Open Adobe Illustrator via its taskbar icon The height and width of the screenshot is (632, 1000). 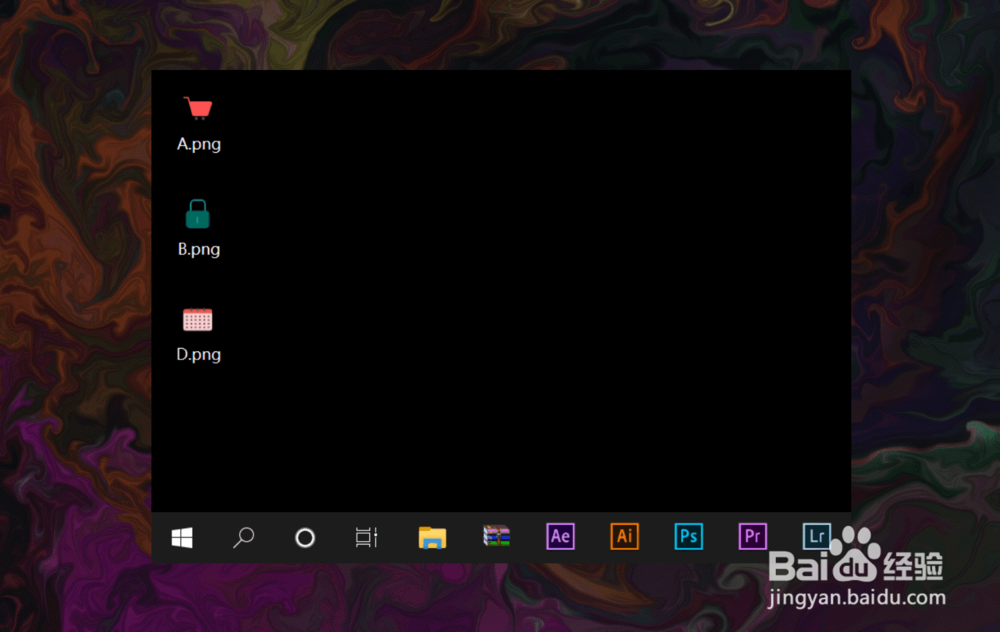click(x=624, y=536)
